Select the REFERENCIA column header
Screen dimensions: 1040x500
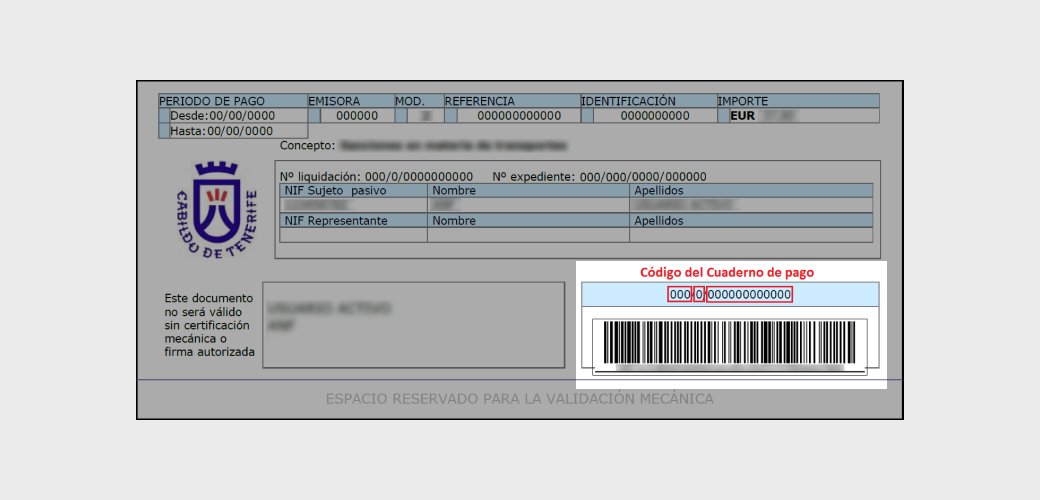coord(512,101)
